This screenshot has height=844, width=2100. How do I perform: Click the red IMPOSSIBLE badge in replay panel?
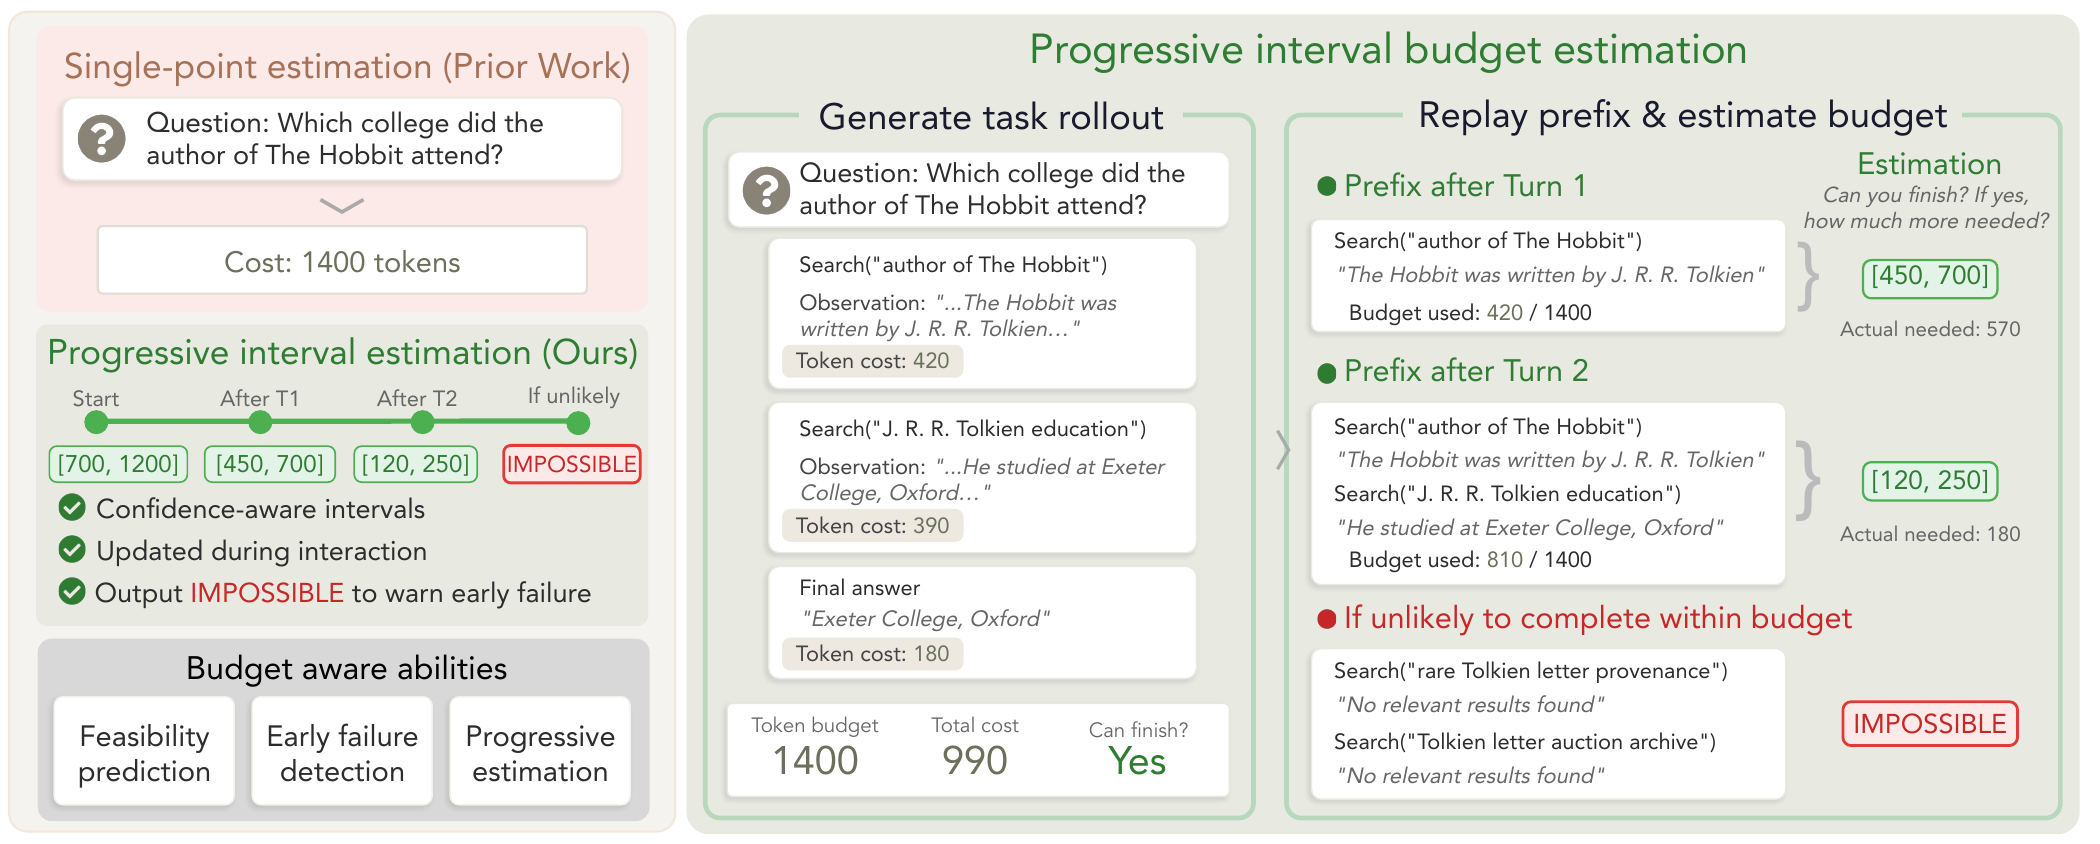click(1929, 724)
